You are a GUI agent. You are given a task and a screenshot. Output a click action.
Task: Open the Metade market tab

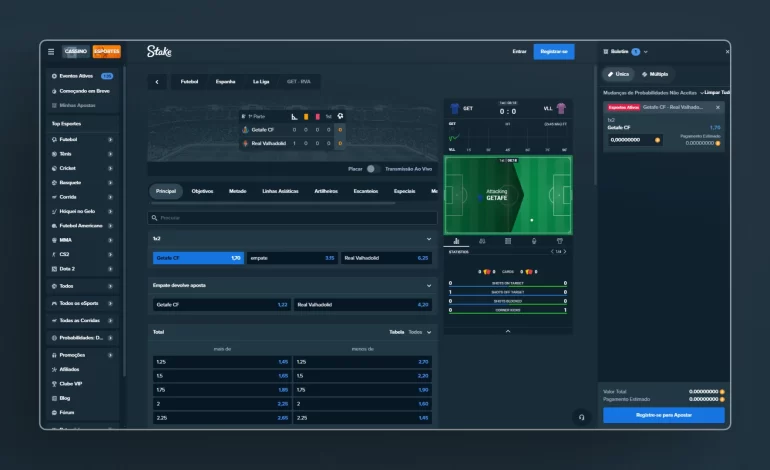point(238,191)
